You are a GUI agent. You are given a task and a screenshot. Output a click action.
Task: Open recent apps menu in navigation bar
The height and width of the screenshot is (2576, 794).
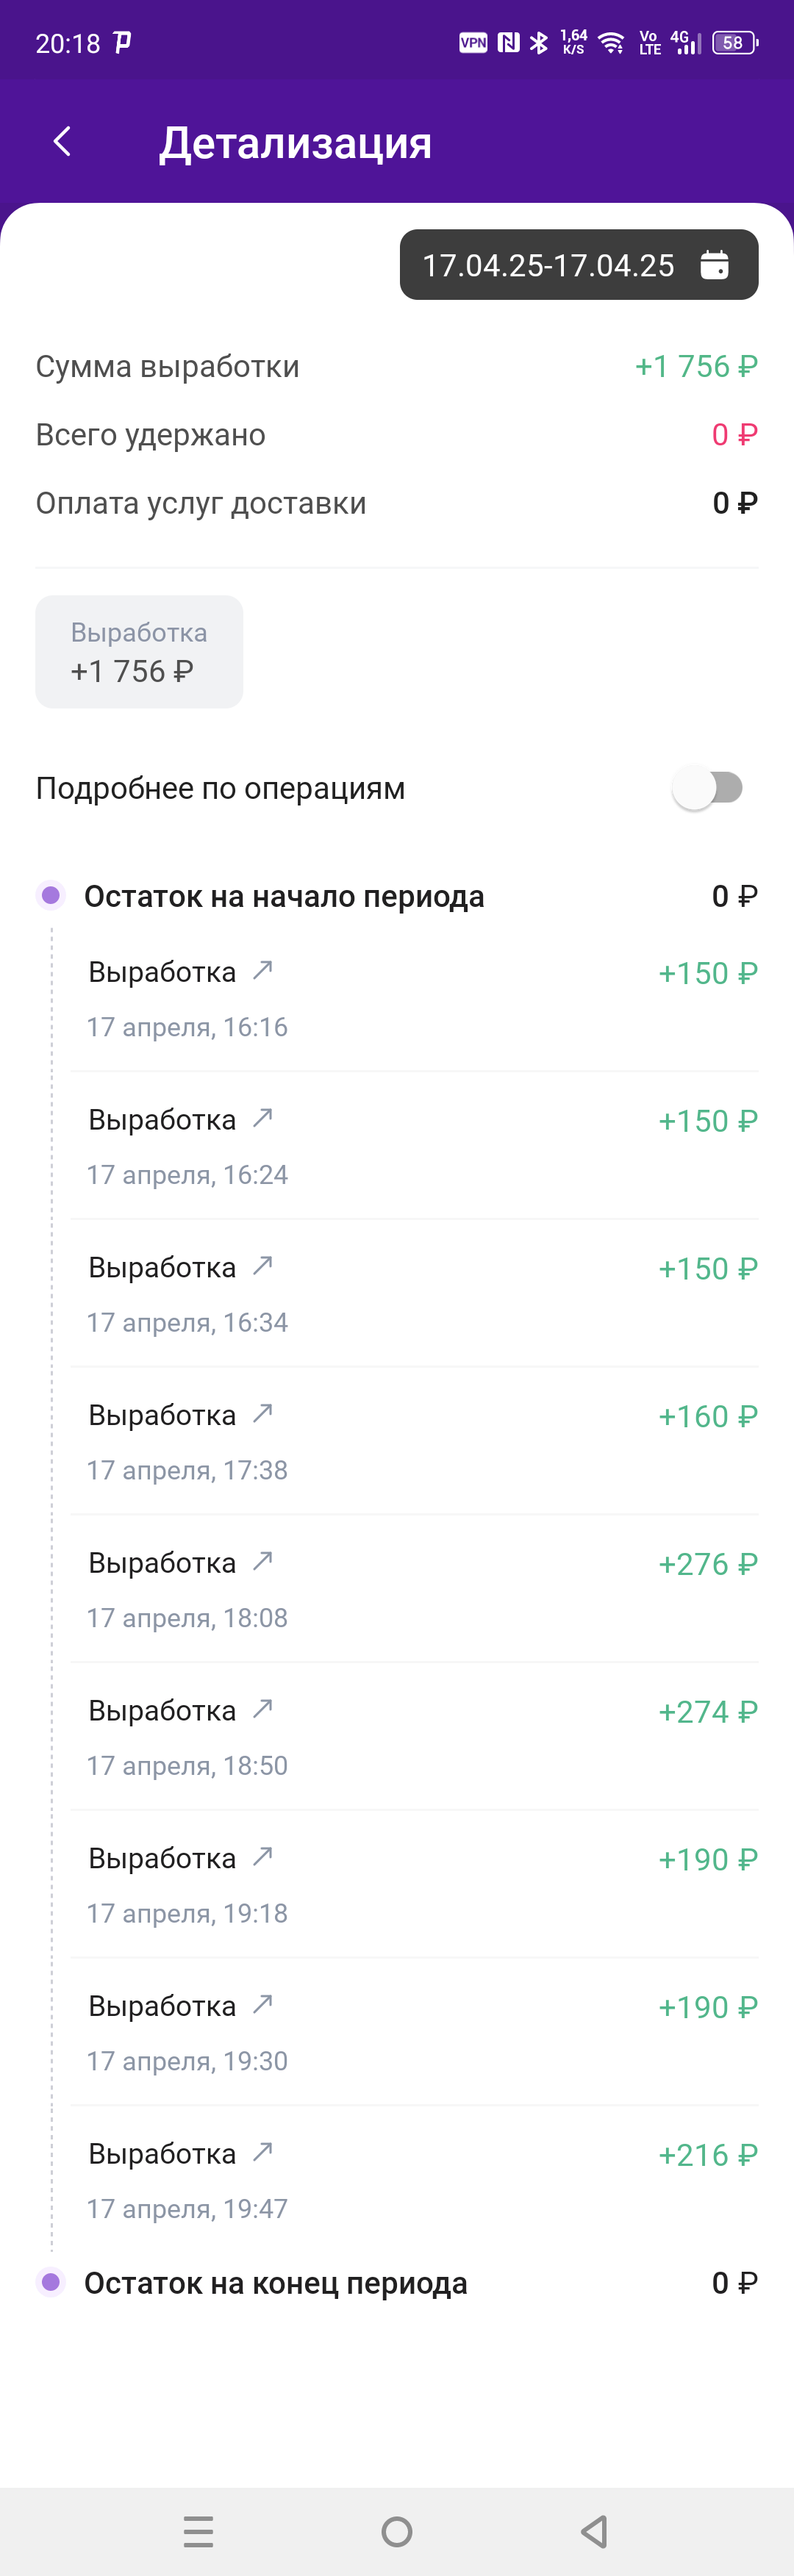[x=199, y=2531]
